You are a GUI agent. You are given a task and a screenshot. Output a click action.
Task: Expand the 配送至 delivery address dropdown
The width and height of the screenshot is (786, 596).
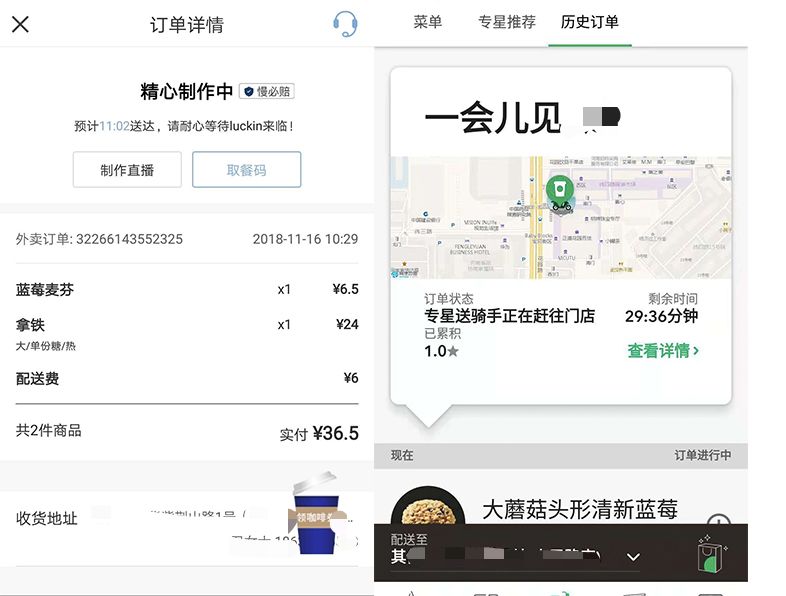click(632, 556)
